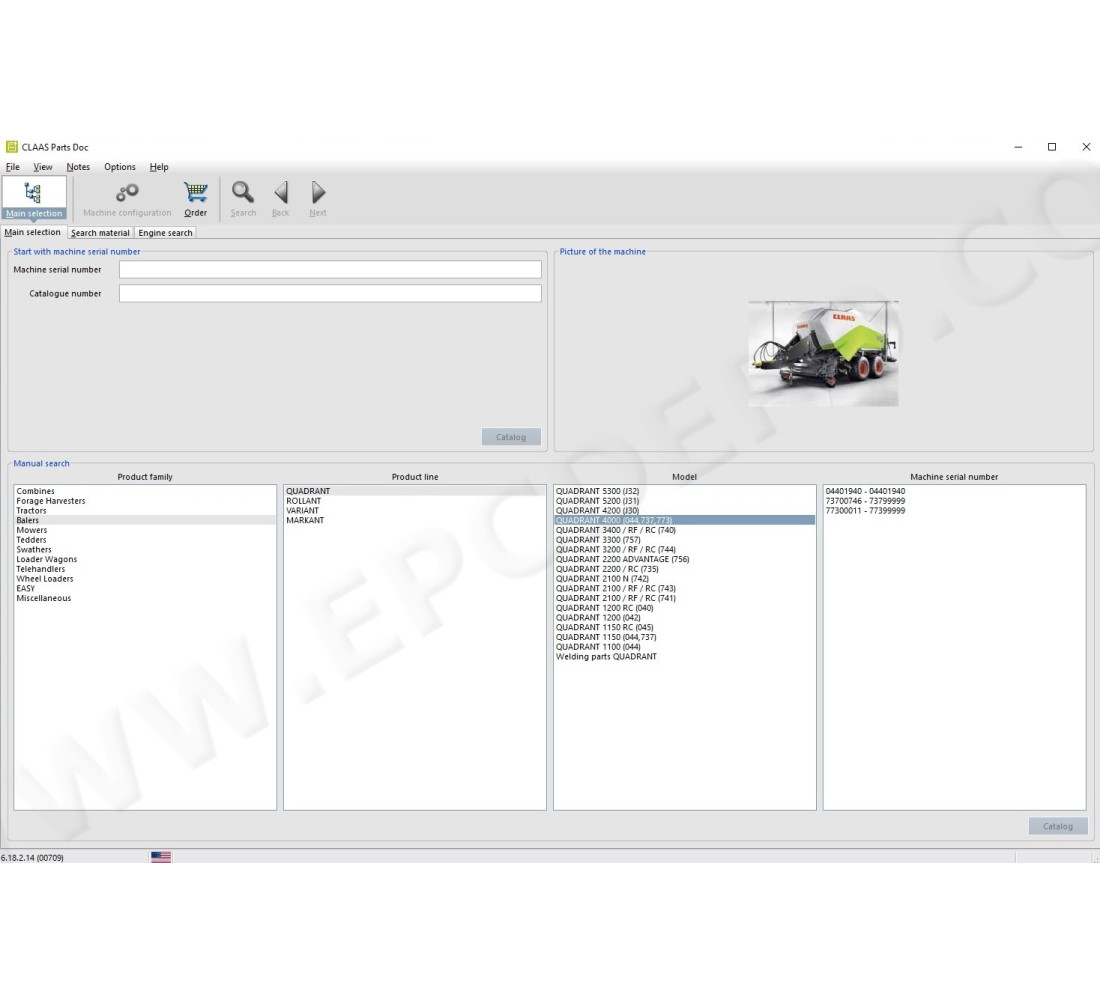Click the upper Catalog button
Viewport: 1100px width, 1000px height.
pos(511,437)
